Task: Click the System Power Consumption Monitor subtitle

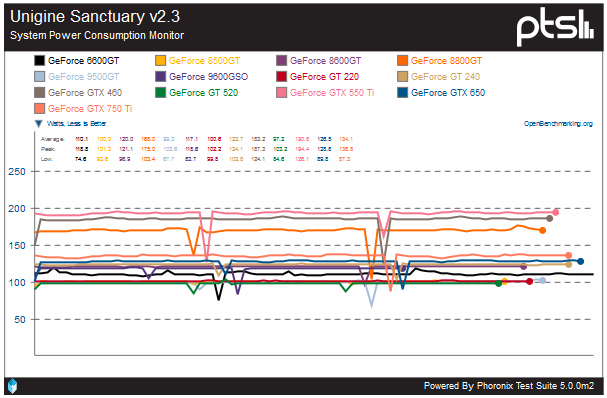Action: [97, 35]
